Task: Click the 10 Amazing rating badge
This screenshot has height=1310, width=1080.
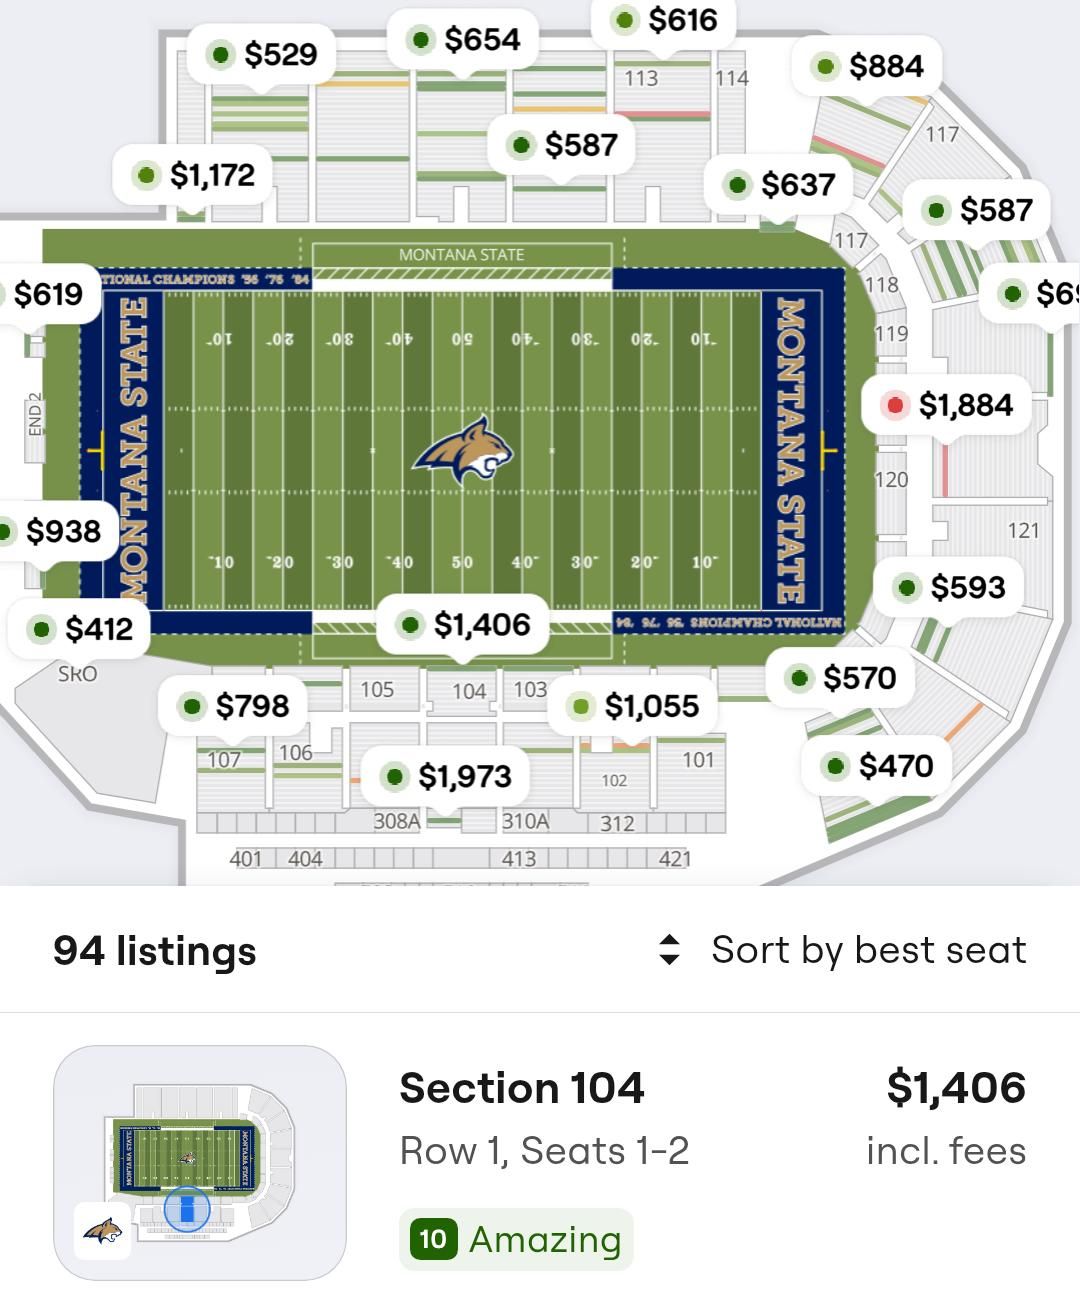Action: (516, 1239)
